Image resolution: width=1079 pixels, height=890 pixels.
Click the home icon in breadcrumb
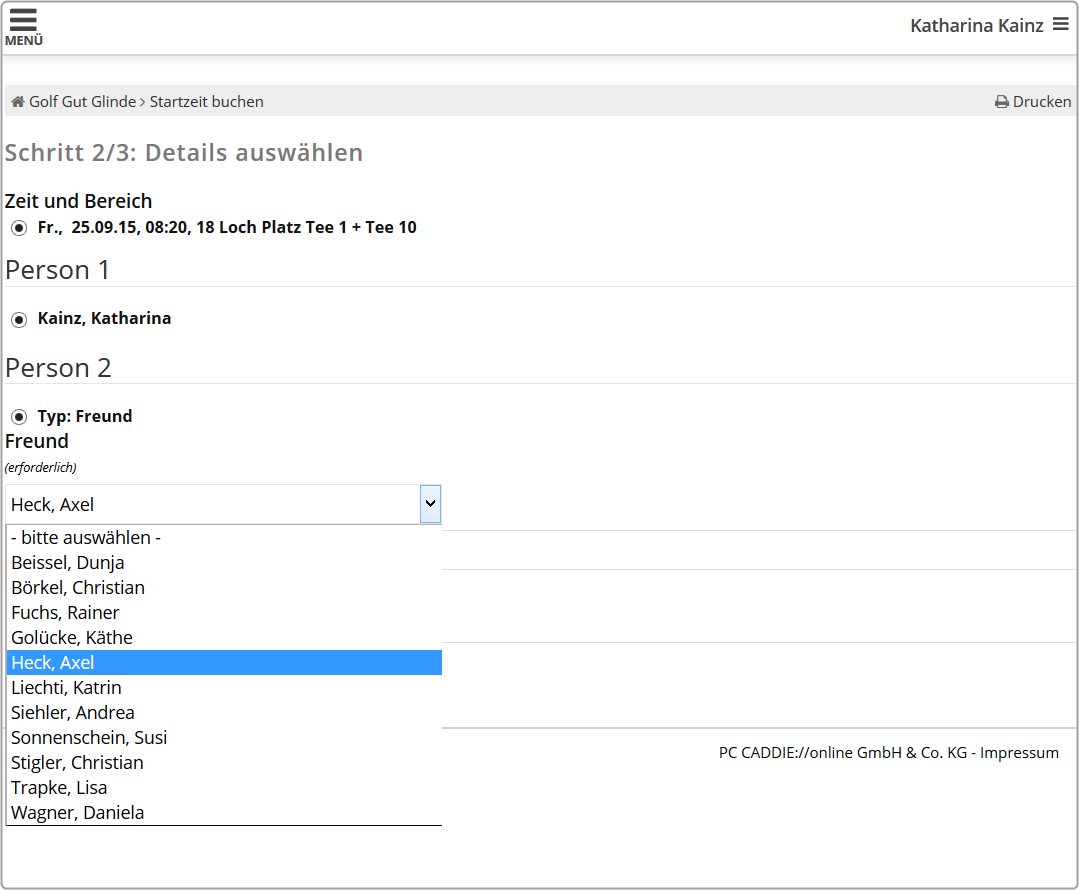[17, 102]
